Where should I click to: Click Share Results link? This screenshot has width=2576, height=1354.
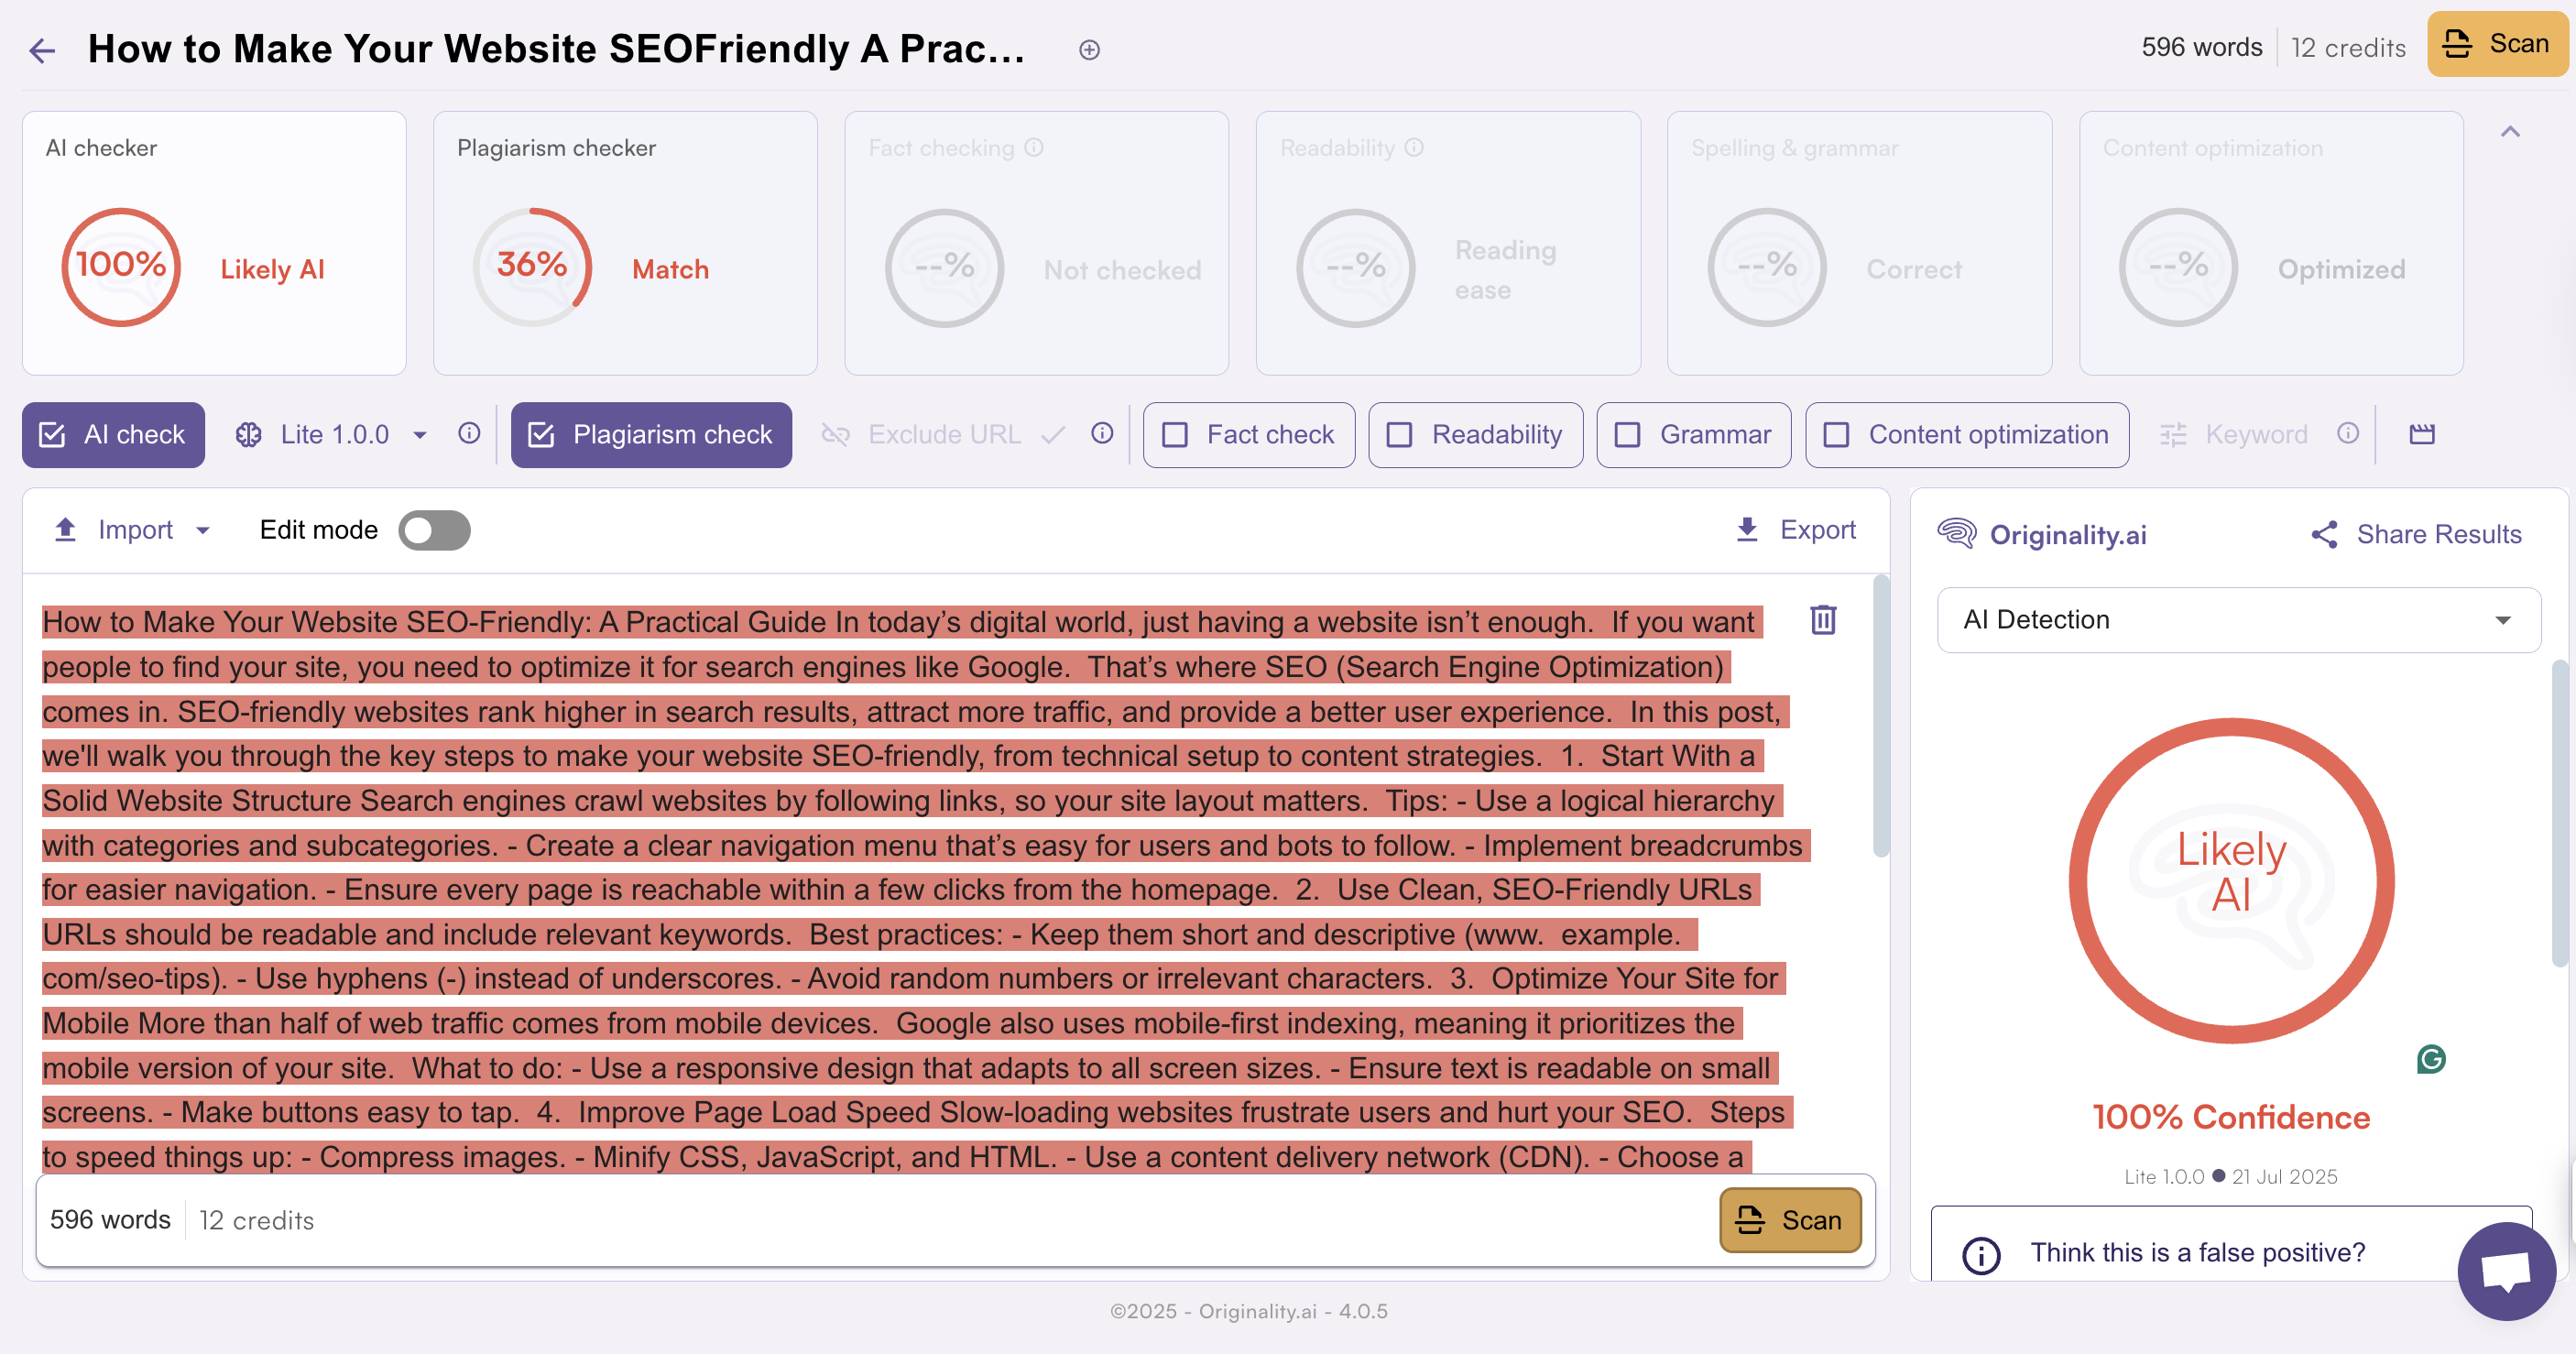click(2439, 535)
